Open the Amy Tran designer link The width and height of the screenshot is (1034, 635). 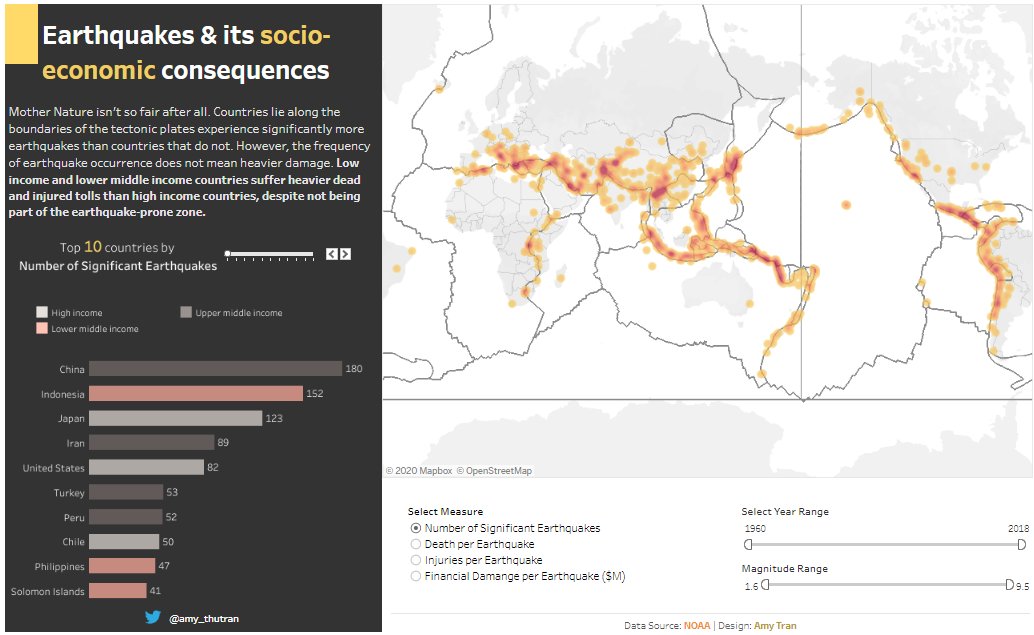775,625
